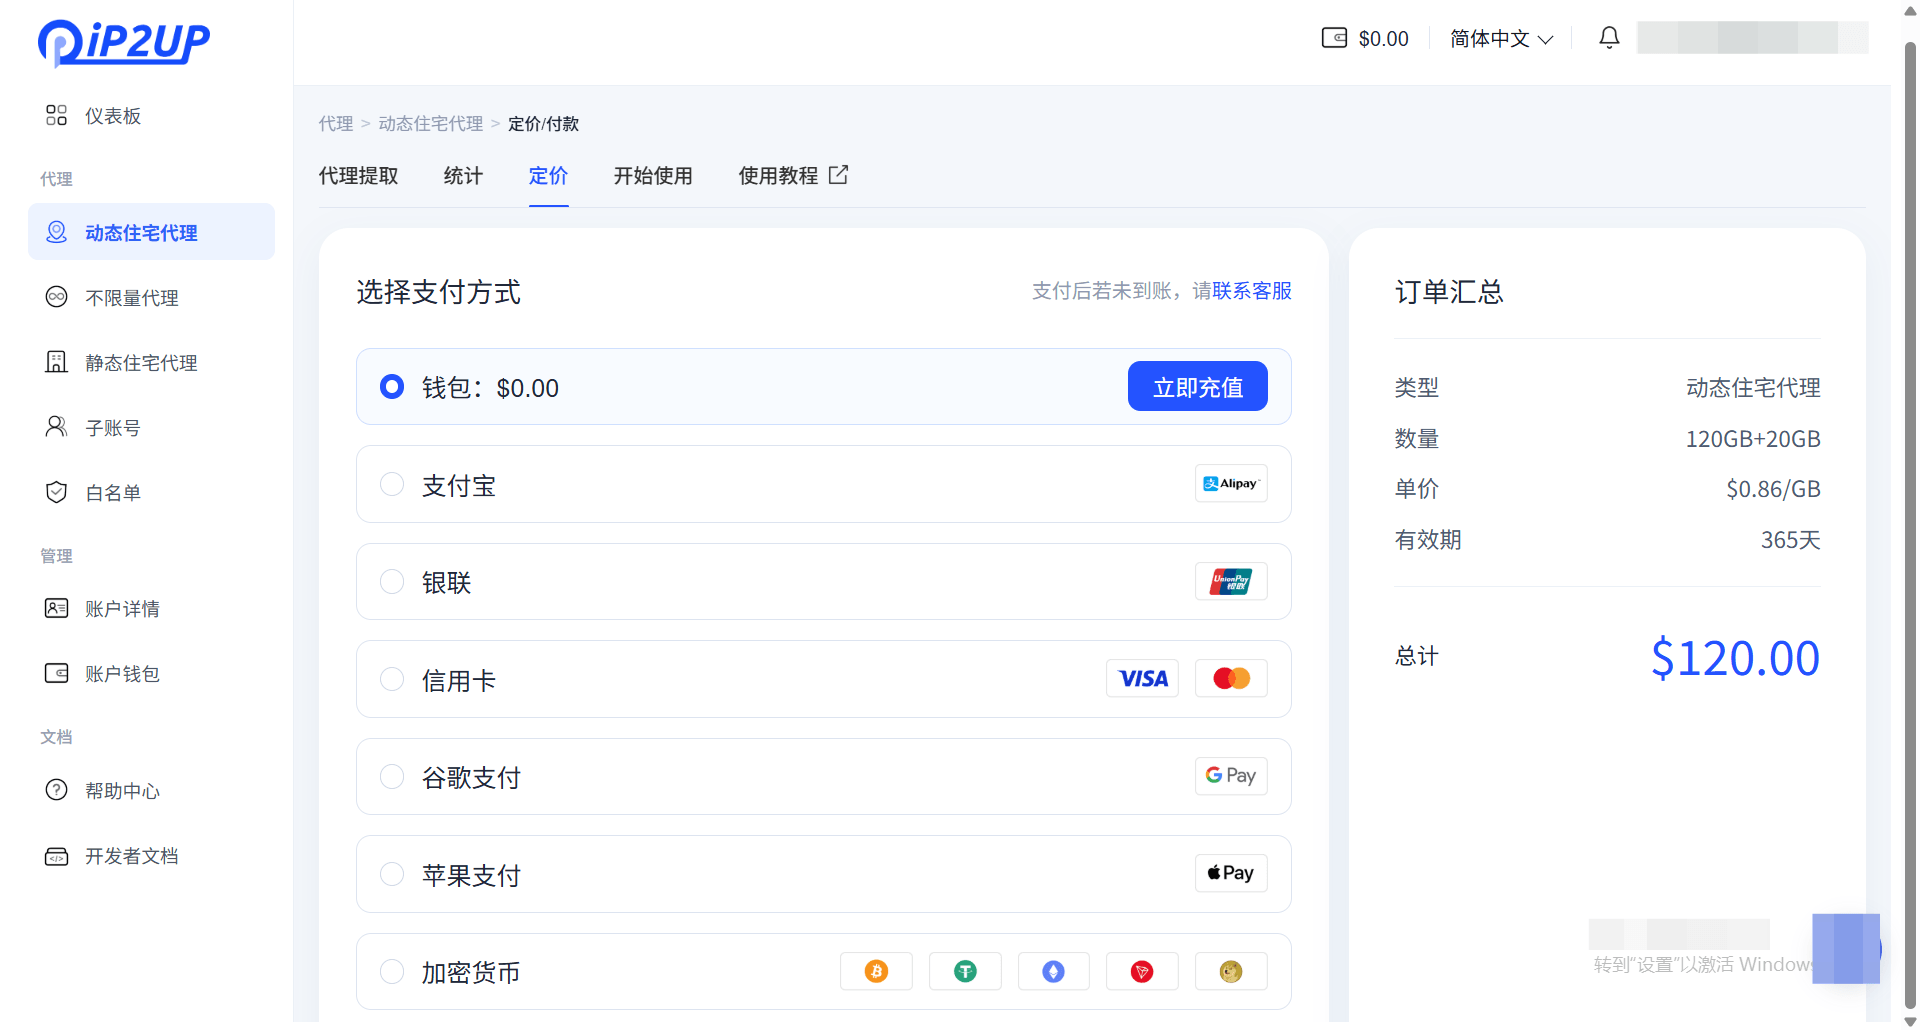Open 不限量代理 in the sidebar
This screenshot has height=1030, width=1920.
151,297
